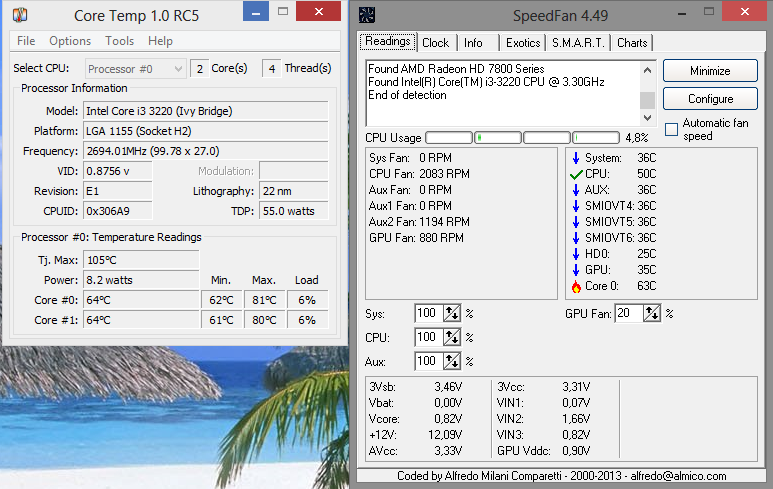The width and height of the screenshot is (773, 489).
Task: Click the first CPU Usage bar
Action: point(449,138)
